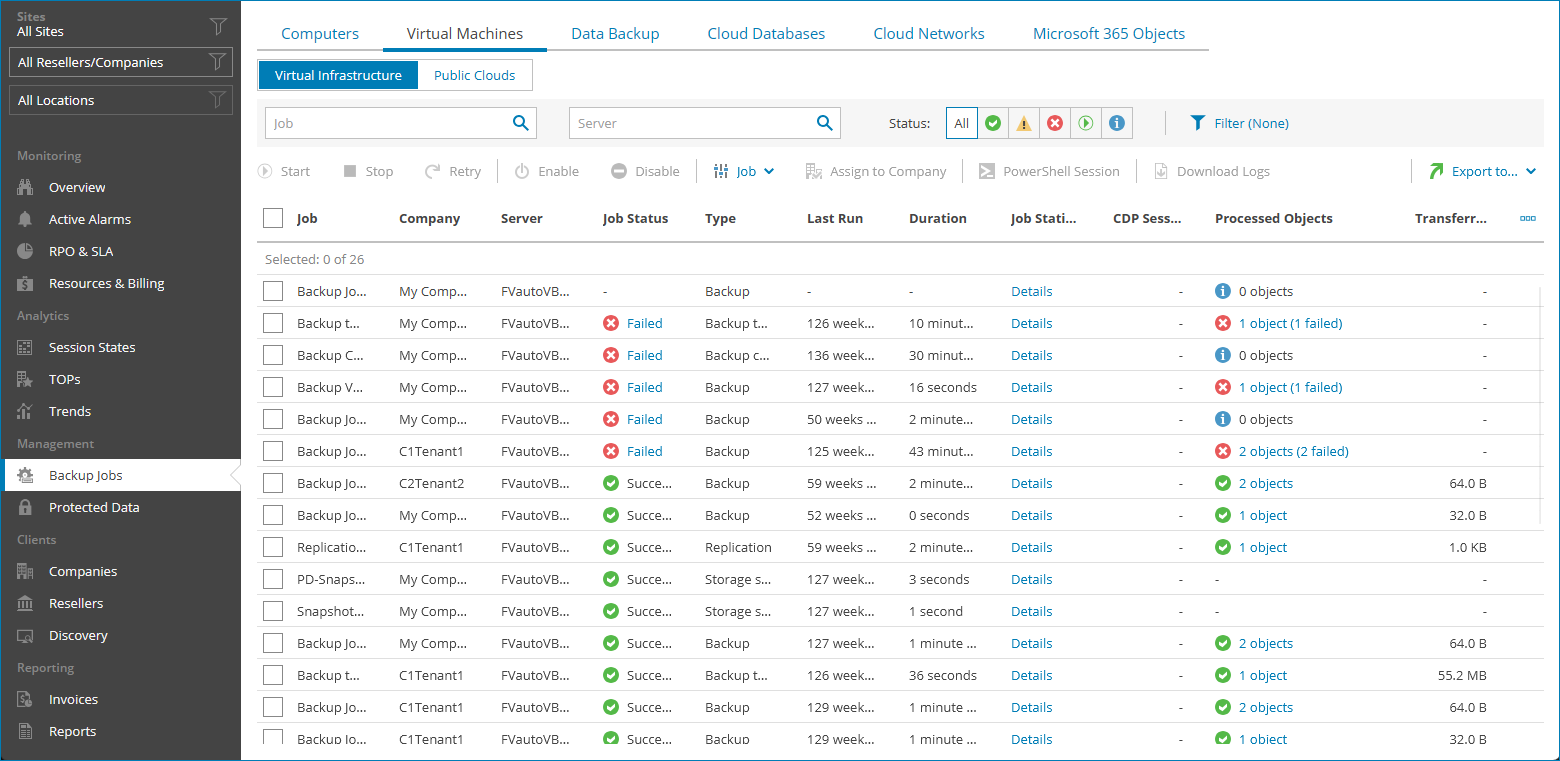This screenshot has height=761, width=1560.
Task: Filter by Failed status with the red cross icon
Action: pyautogui.click(x=1055, y=123)
